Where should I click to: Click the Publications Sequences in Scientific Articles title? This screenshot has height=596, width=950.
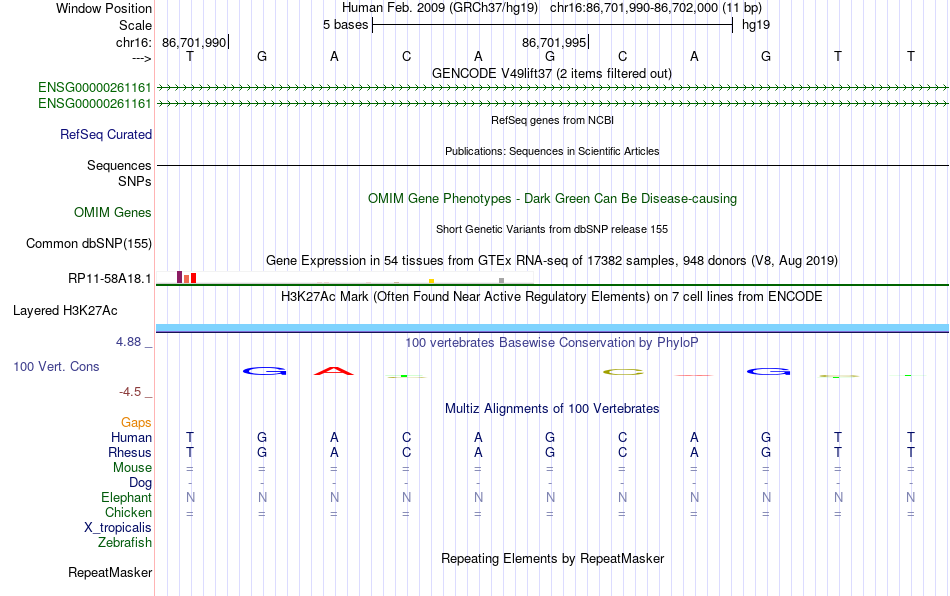[552, 151]
